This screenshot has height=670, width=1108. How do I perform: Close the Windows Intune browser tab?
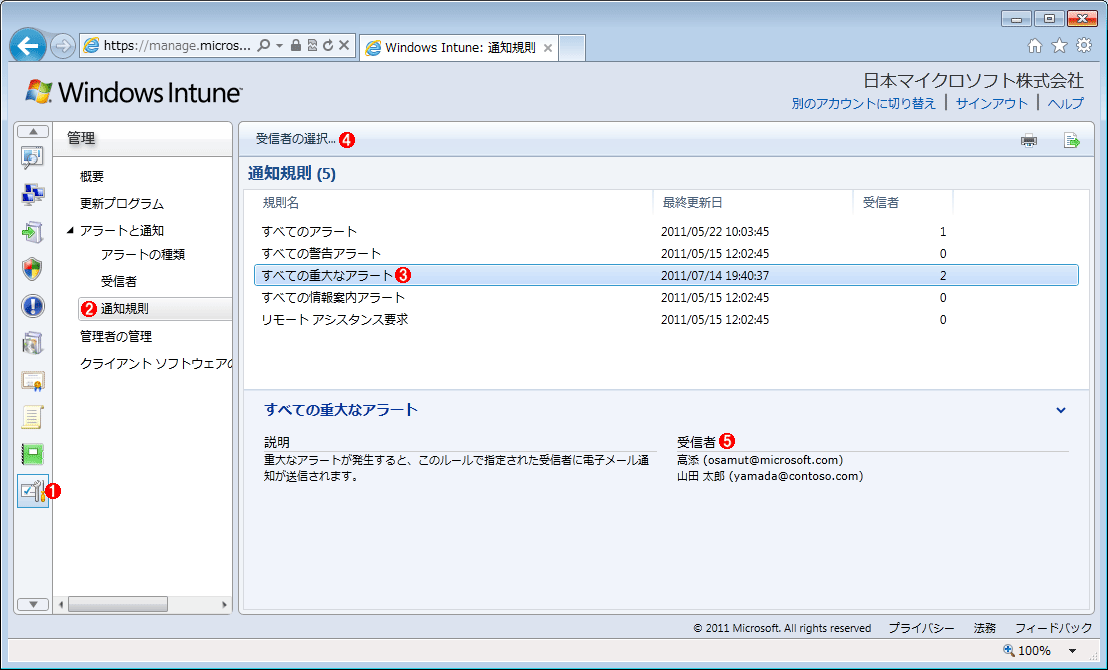(548, 49)
